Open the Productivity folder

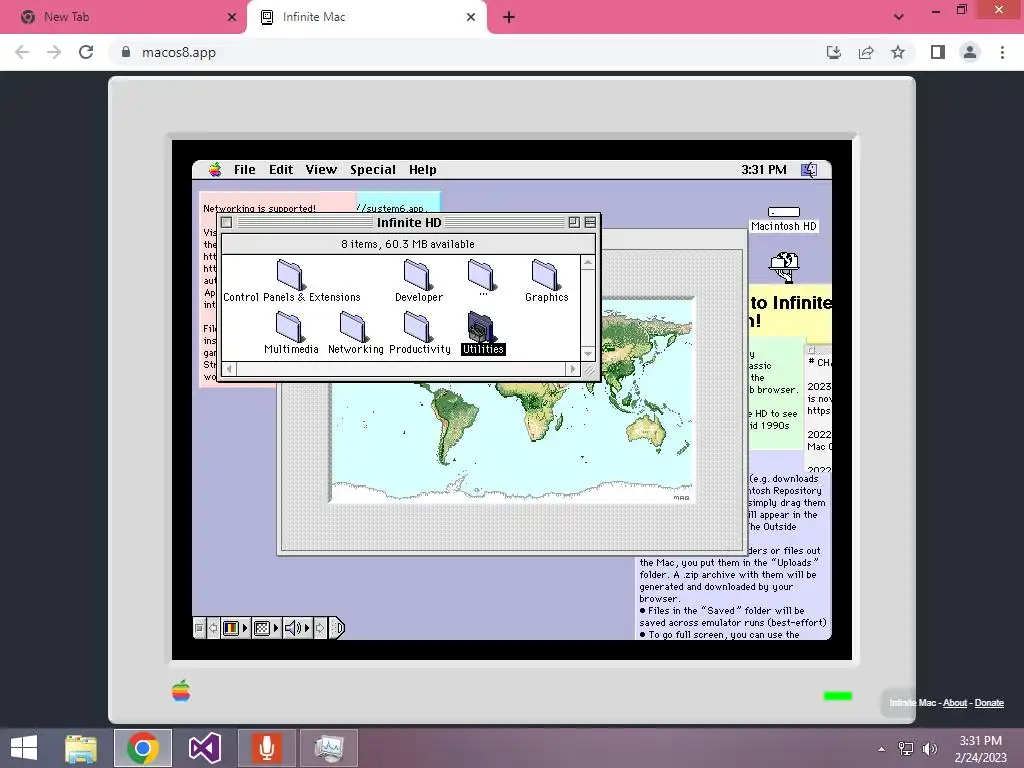417,327
